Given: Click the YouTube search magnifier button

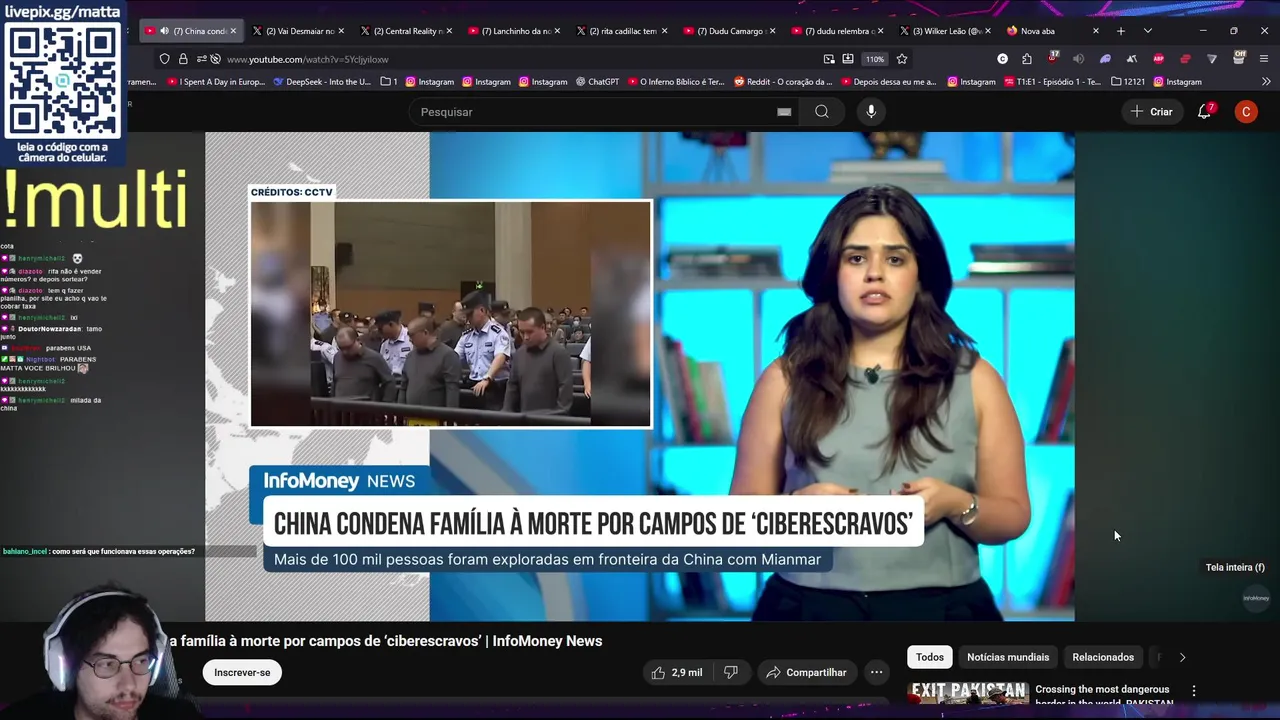Looking at the screenshot, I should coord(822,112).
